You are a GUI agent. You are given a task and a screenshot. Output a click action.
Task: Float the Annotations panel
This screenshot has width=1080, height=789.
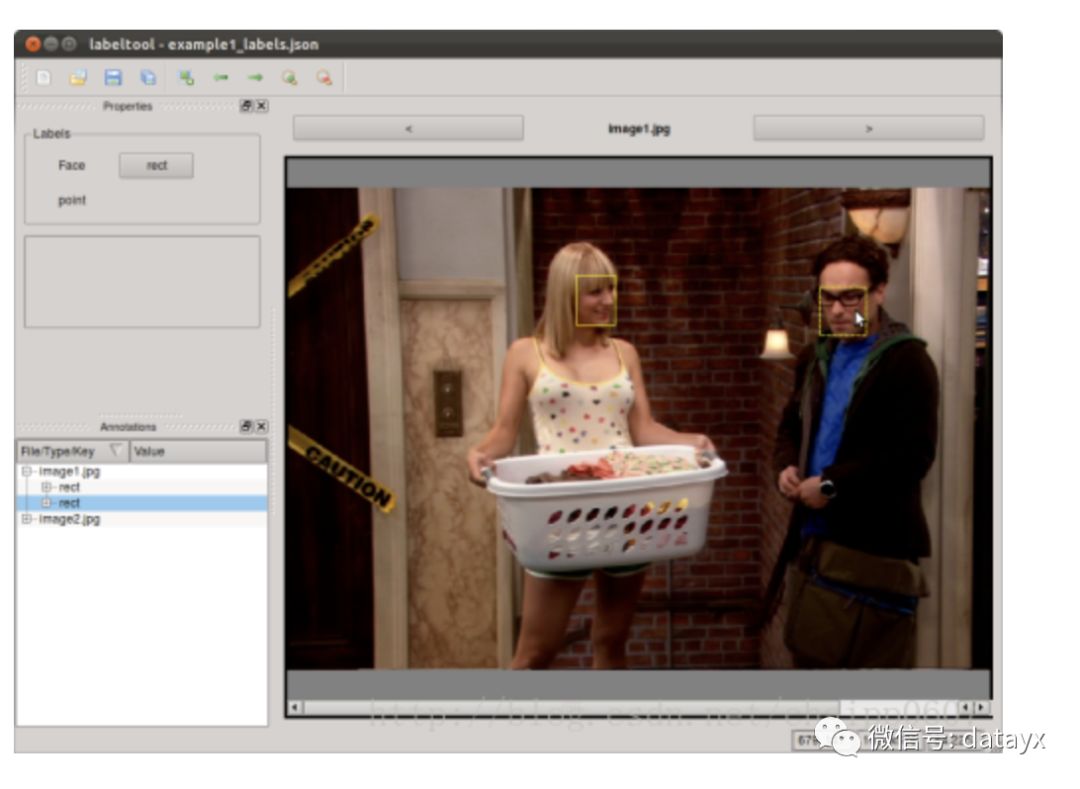pos(246,427)
